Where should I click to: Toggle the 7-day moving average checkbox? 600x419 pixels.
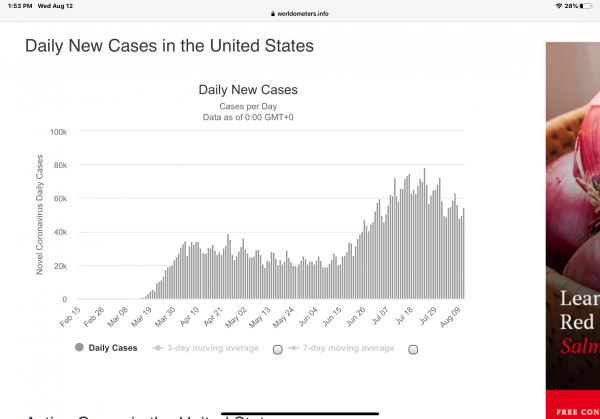click(x=412, y=349)
